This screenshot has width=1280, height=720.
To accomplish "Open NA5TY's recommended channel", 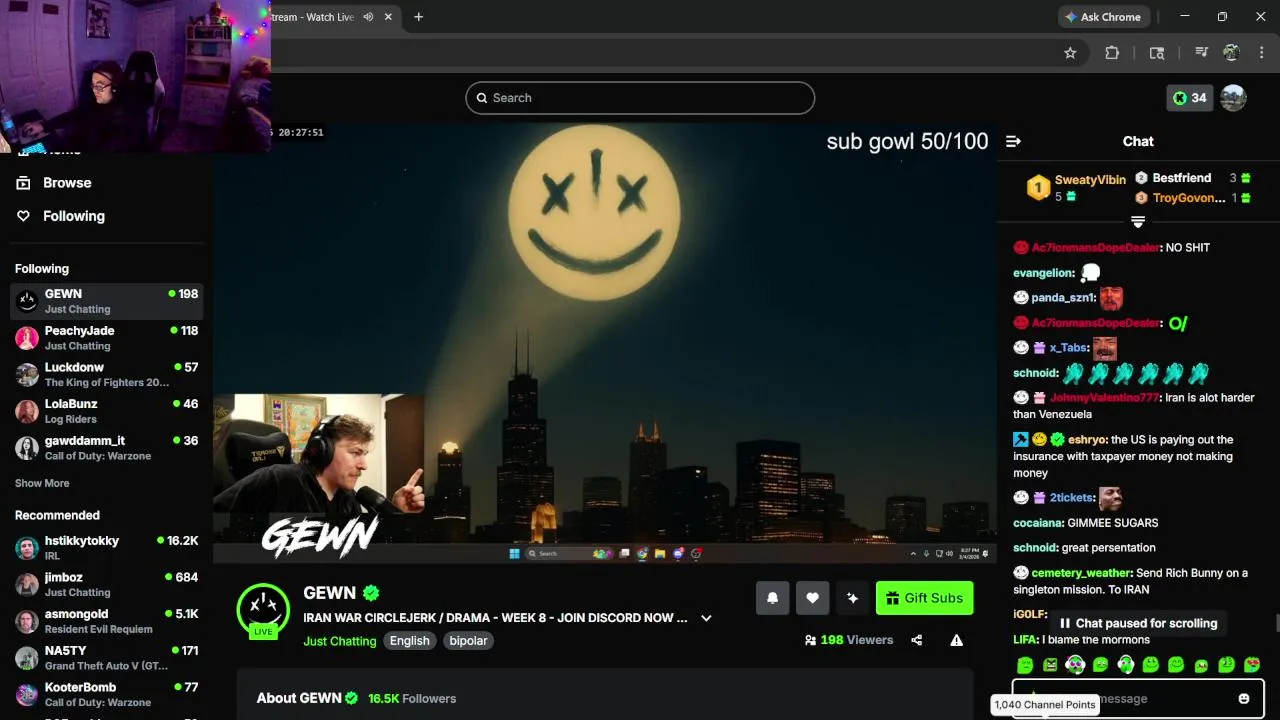I will (106, 658).
